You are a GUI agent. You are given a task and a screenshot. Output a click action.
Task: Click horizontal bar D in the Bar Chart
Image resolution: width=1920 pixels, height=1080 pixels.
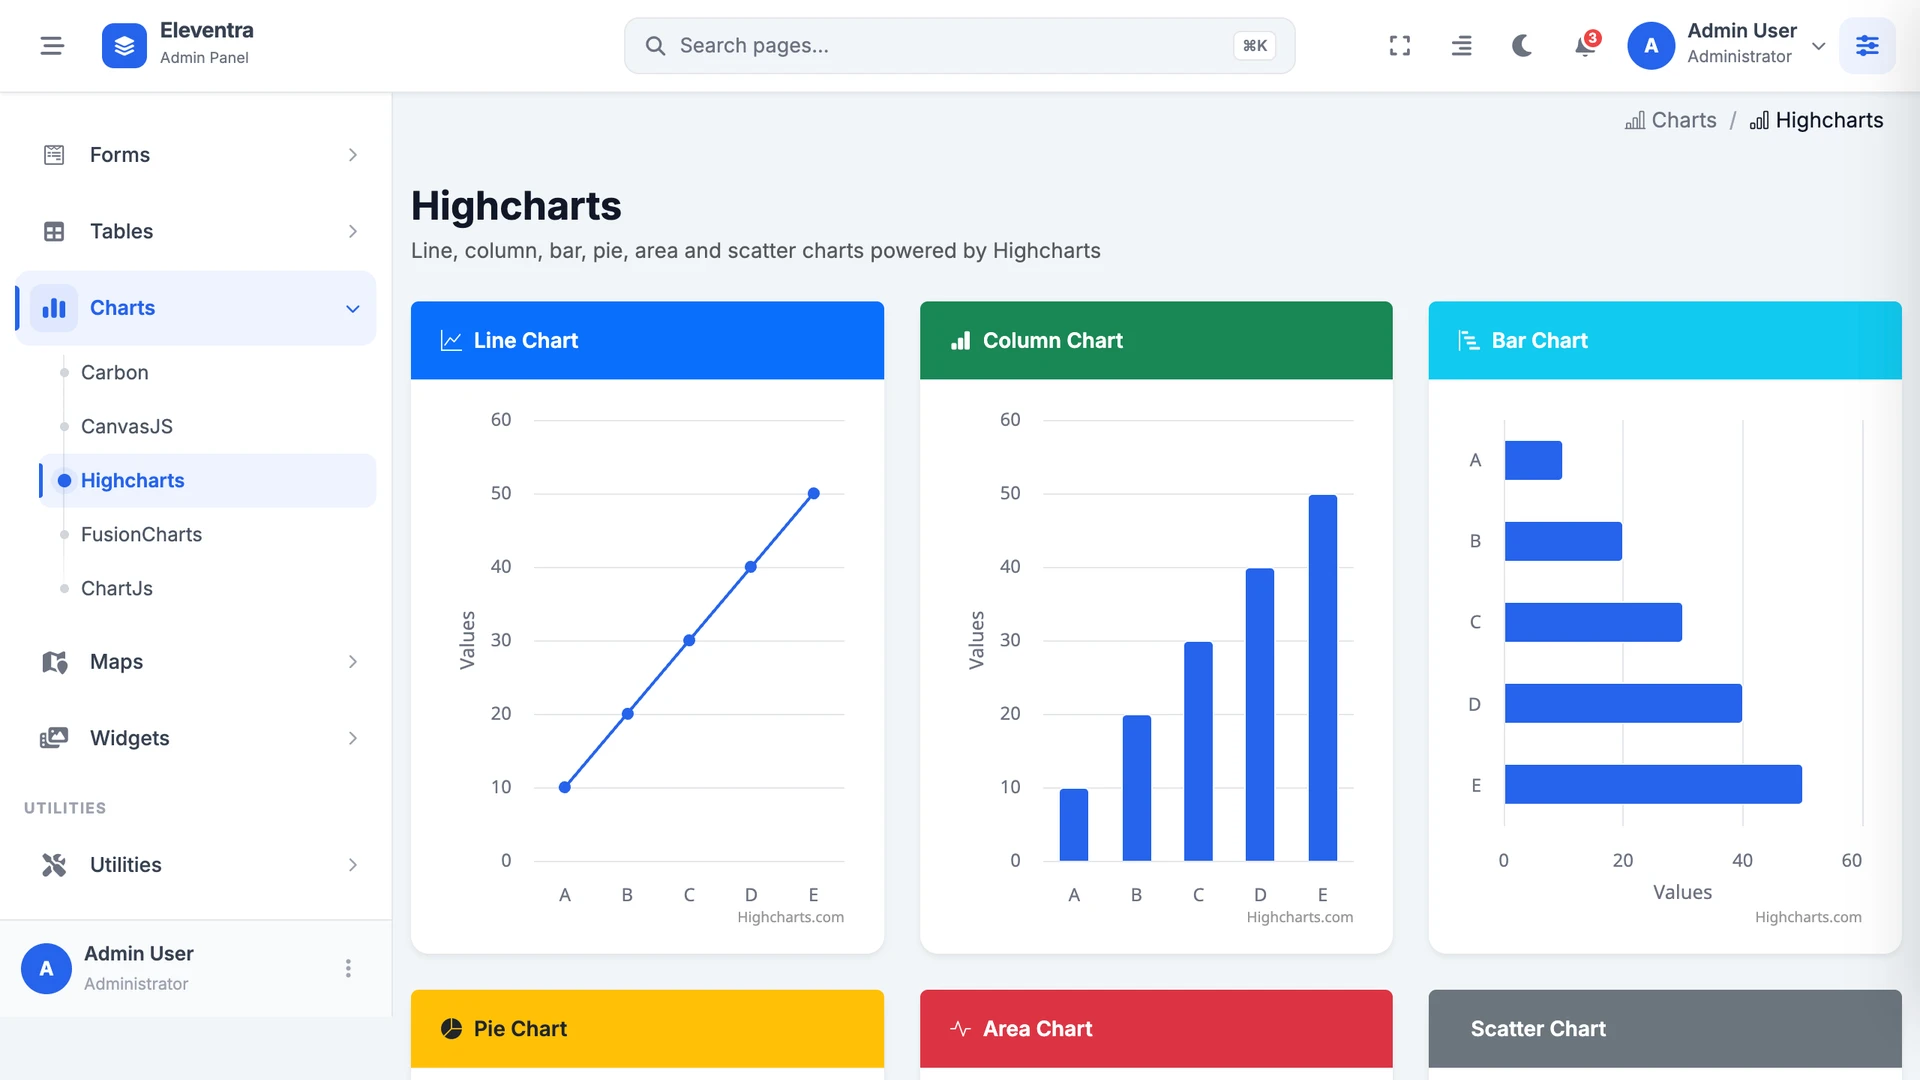(1623, 703)
